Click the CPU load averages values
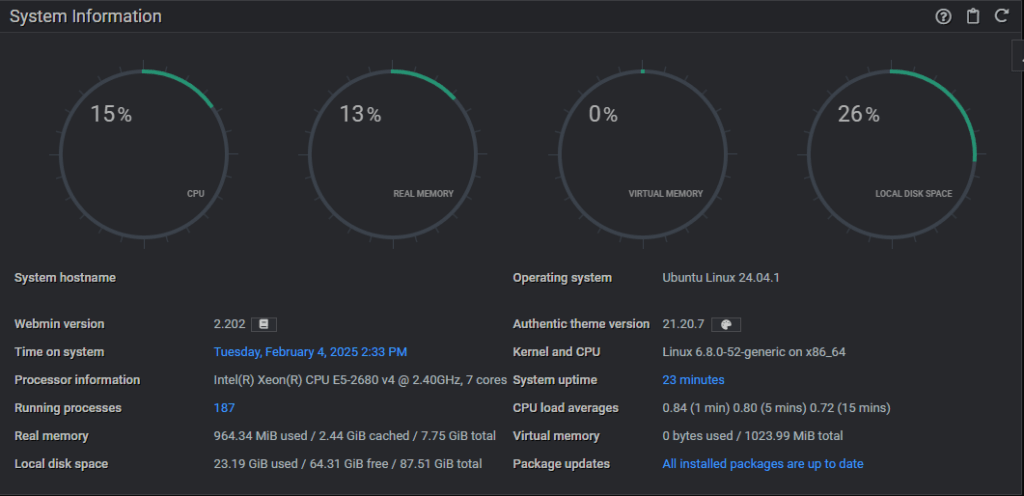The image size is (1024, 496). (x=776, y=408)
